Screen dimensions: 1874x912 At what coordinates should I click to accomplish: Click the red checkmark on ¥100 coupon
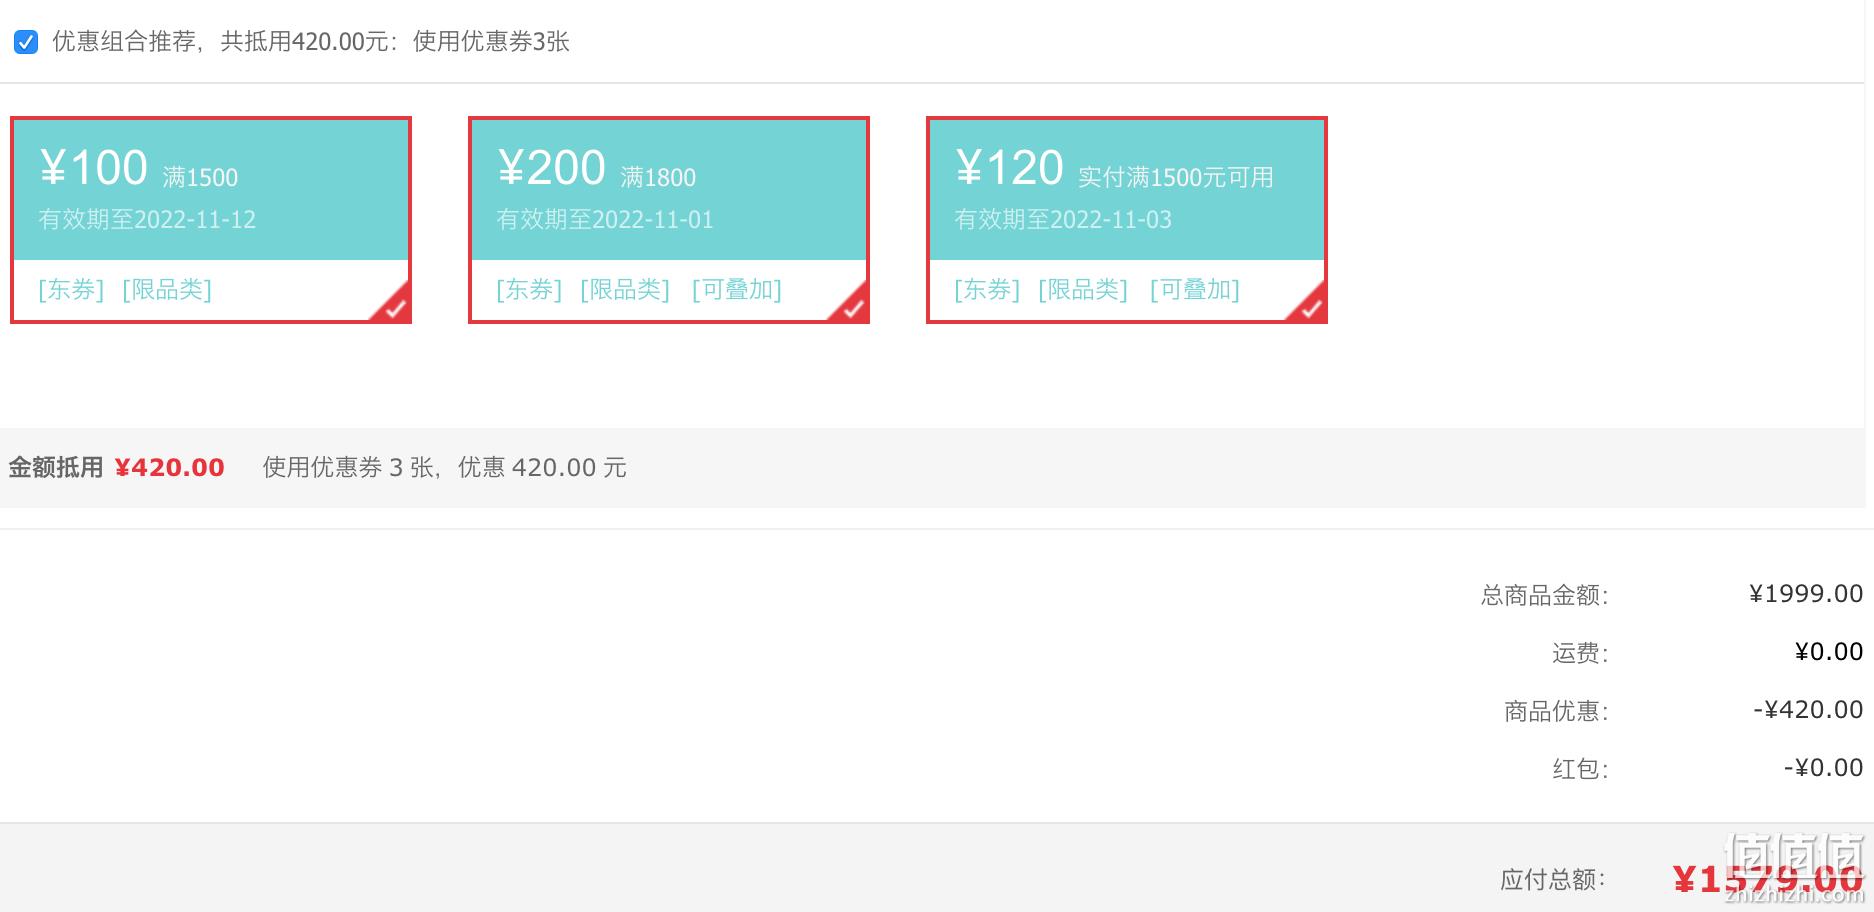(x=394, y=307)
